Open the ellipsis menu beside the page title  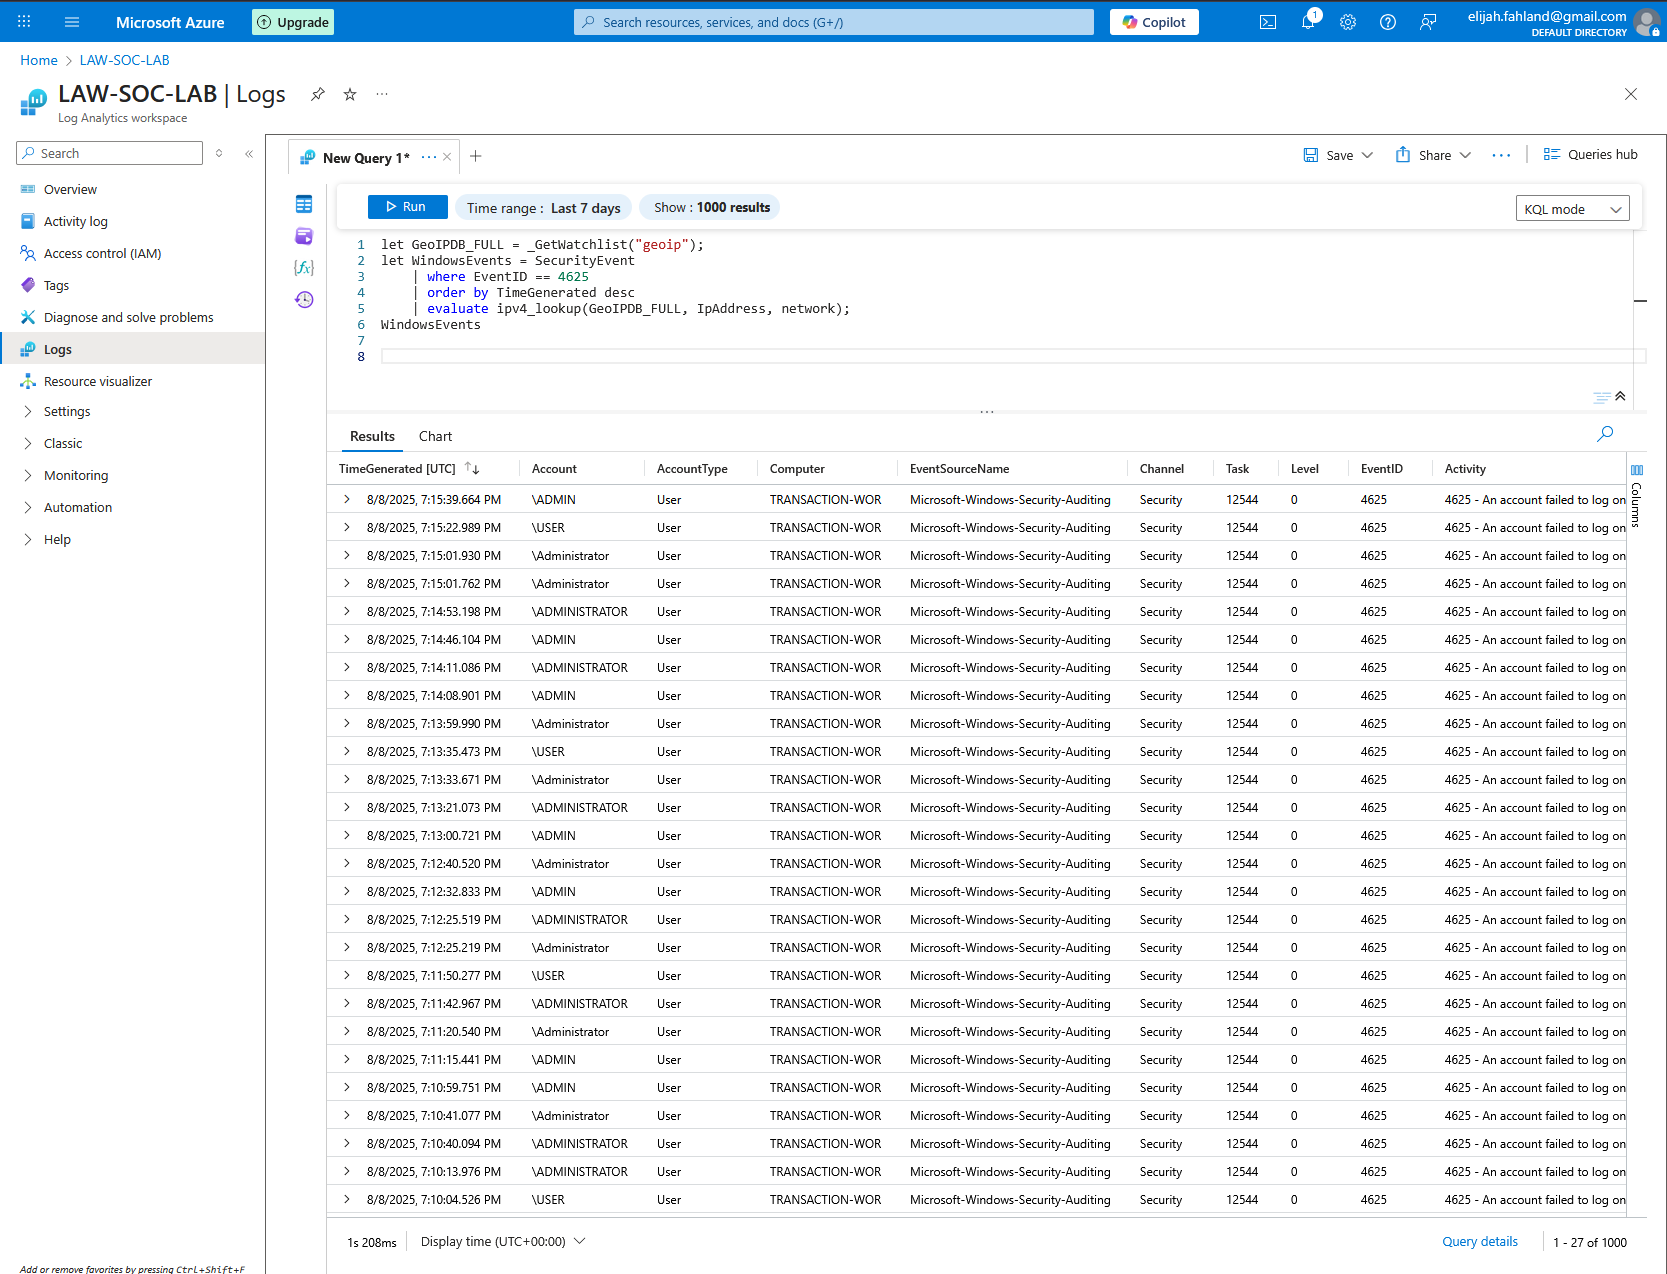382,94
